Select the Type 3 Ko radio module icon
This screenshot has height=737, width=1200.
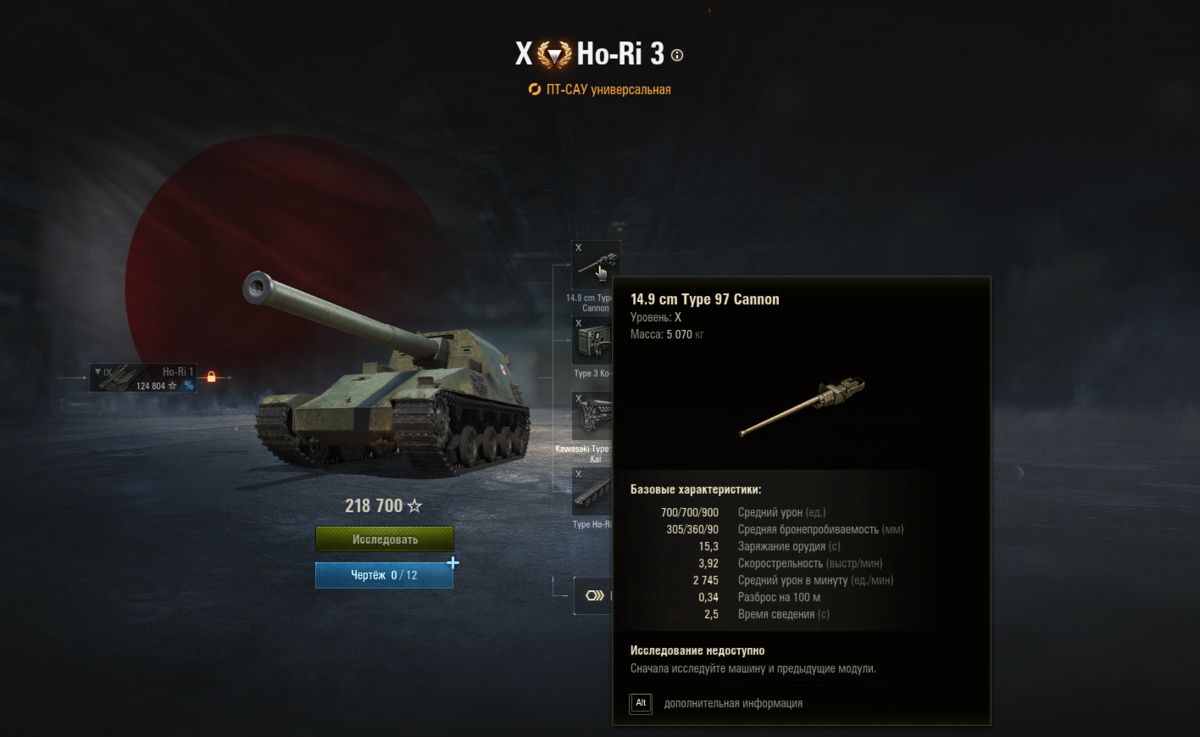(591, 341)
